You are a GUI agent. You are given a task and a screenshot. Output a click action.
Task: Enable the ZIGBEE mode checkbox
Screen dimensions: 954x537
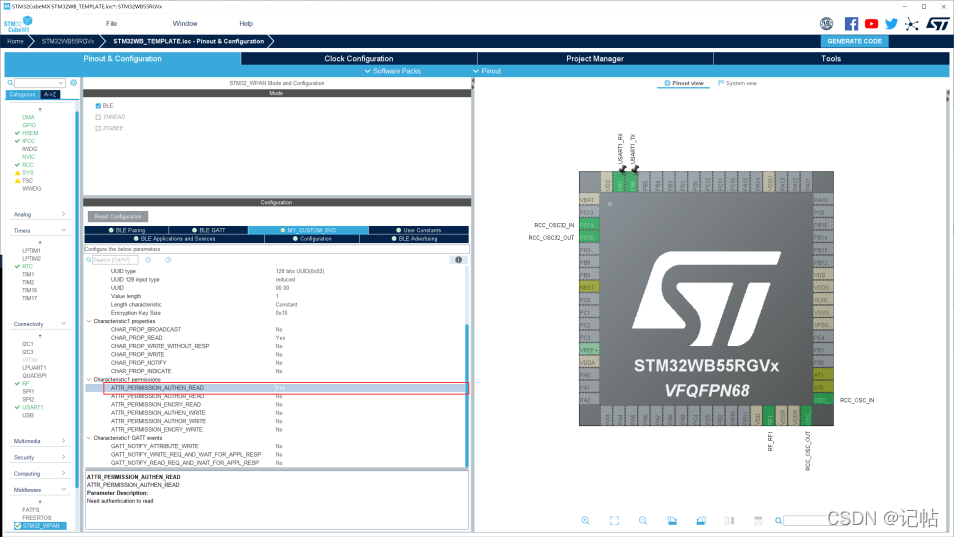point(98,128)
